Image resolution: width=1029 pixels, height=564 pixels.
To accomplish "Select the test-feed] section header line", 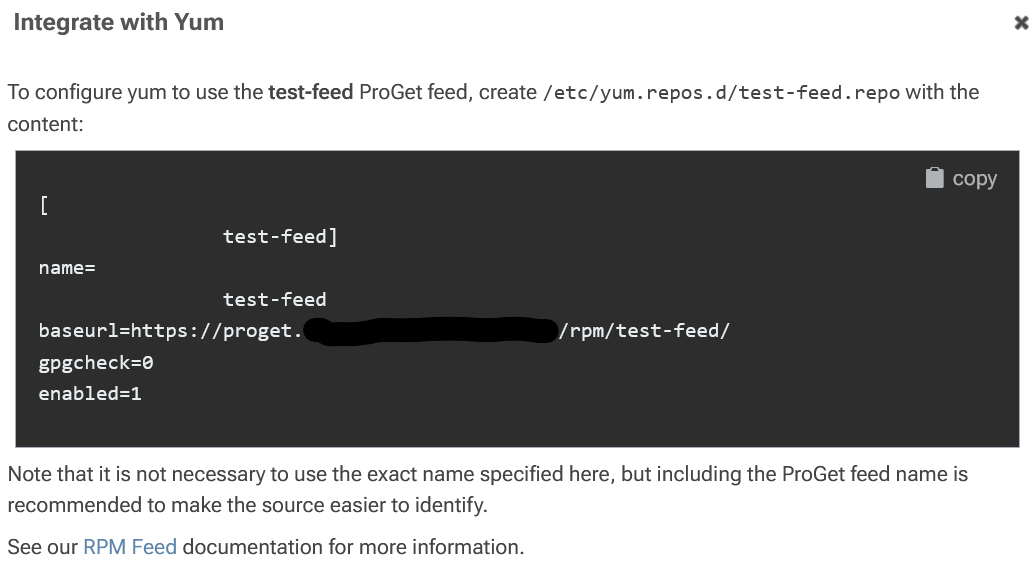I will pyautogui.click(x=280, y=237).
